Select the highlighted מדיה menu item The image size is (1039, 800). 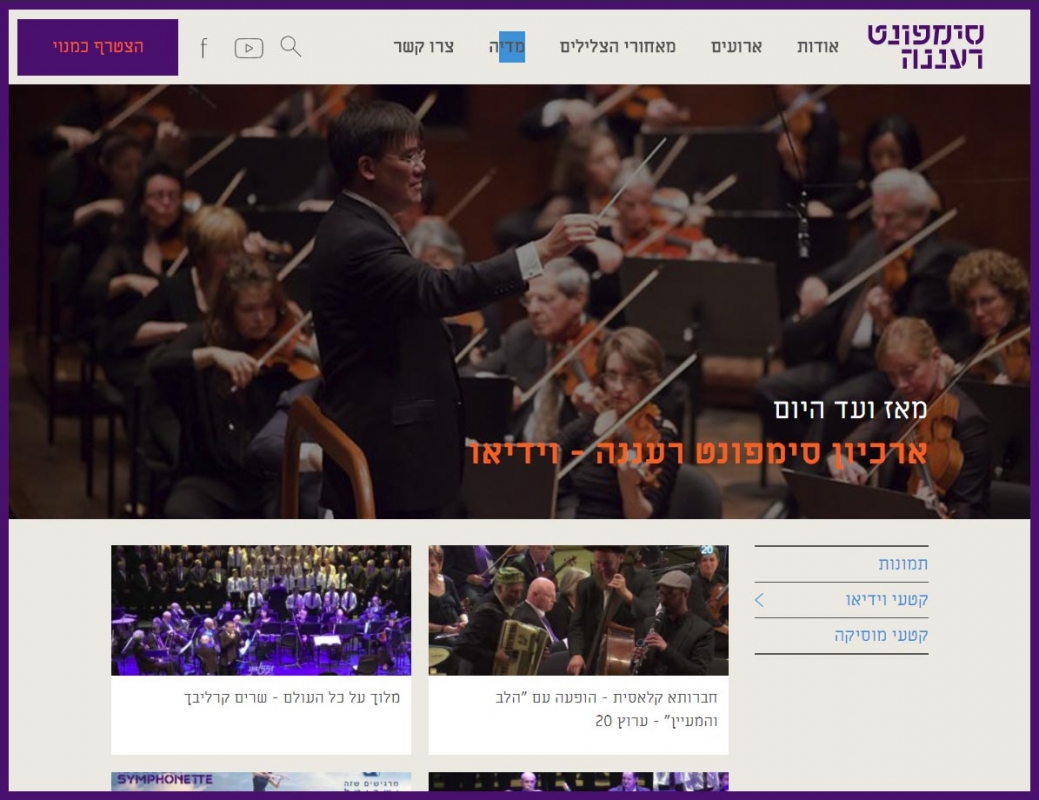pos(507,47)
